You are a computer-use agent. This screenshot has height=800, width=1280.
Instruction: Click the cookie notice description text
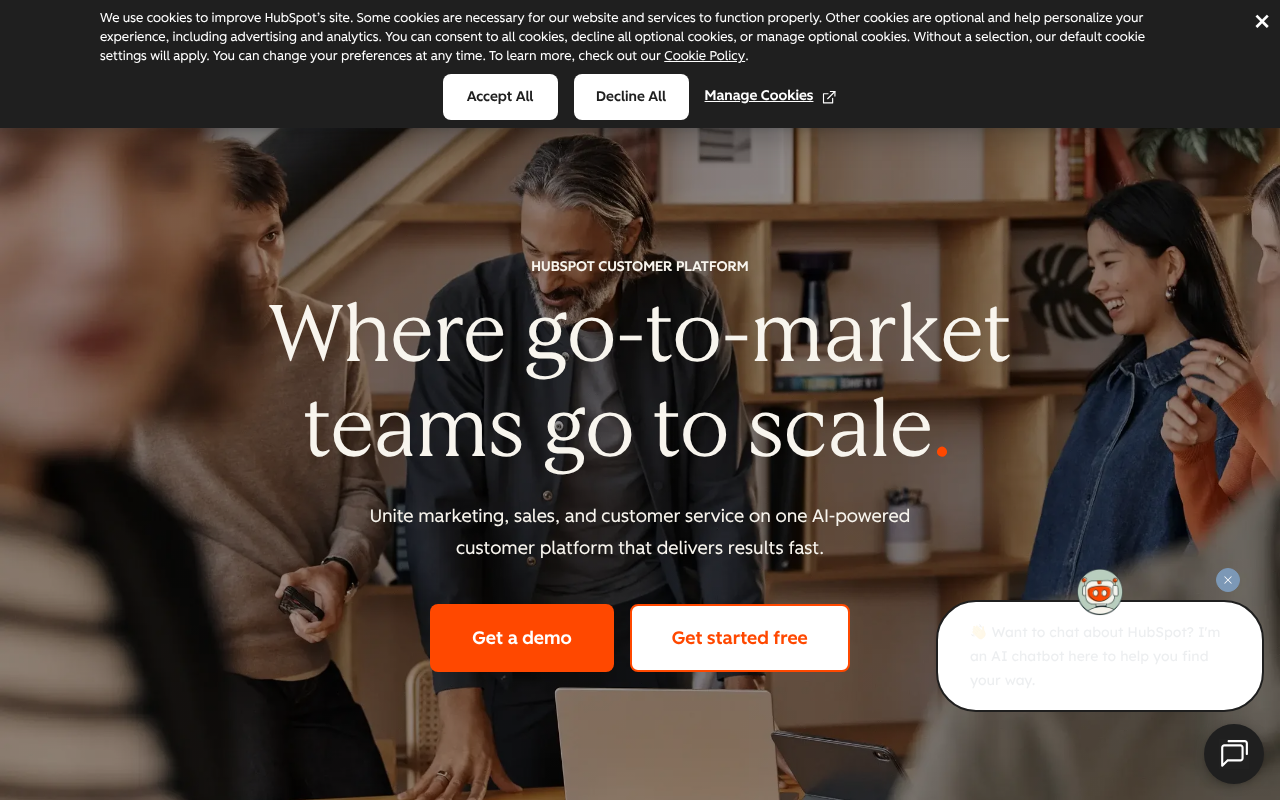click(x=622, y=37)
